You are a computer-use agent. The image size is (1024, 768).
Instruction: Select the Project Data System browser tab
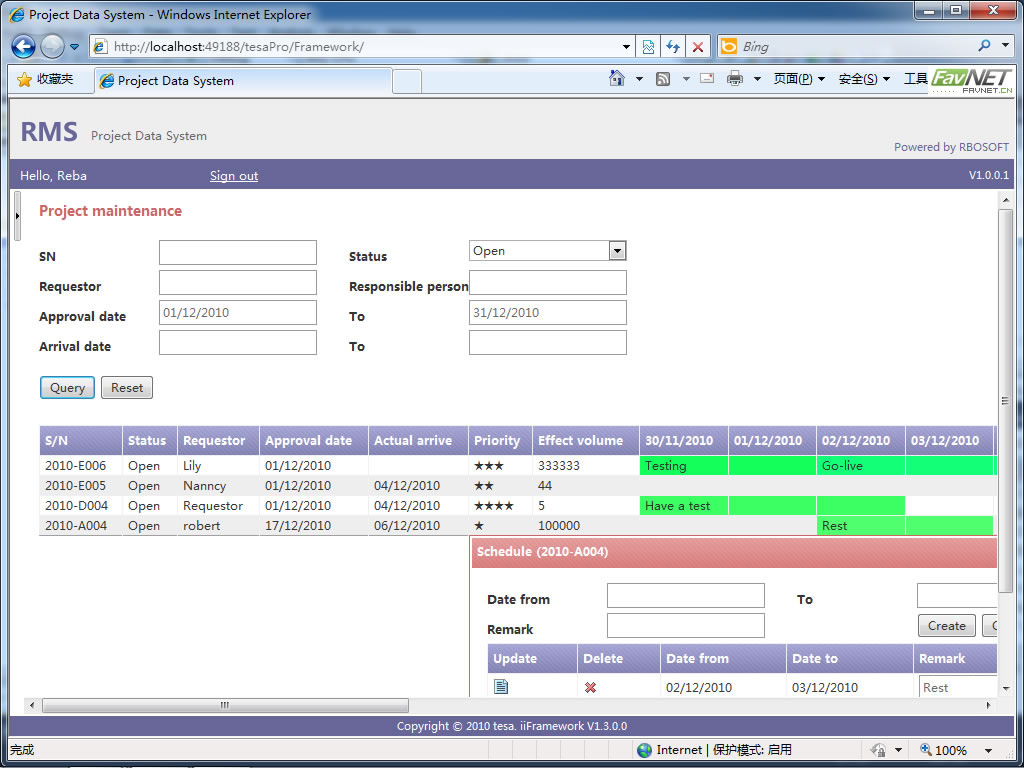tap(243, 81)
